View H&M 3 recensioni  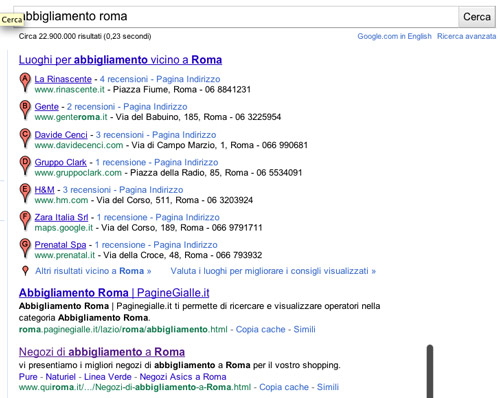tap(87, 190)
